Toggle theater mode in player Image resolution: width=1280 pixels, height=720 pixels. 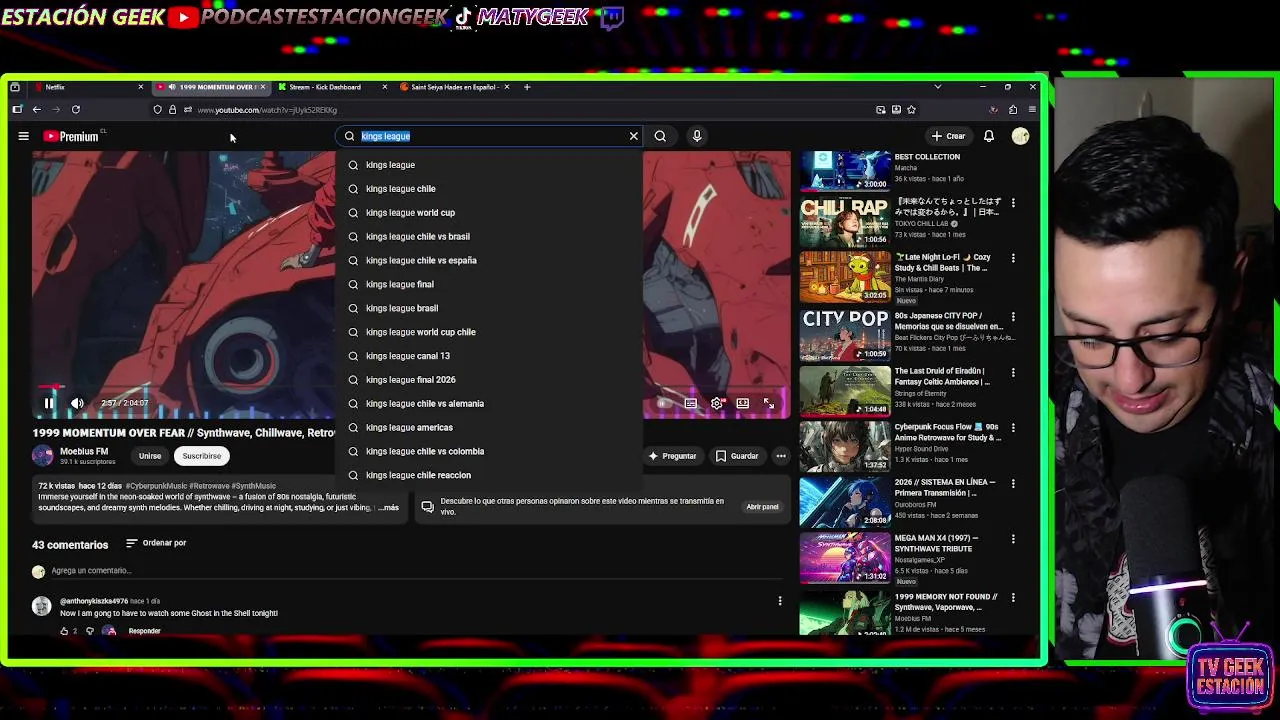click(742, 403)
